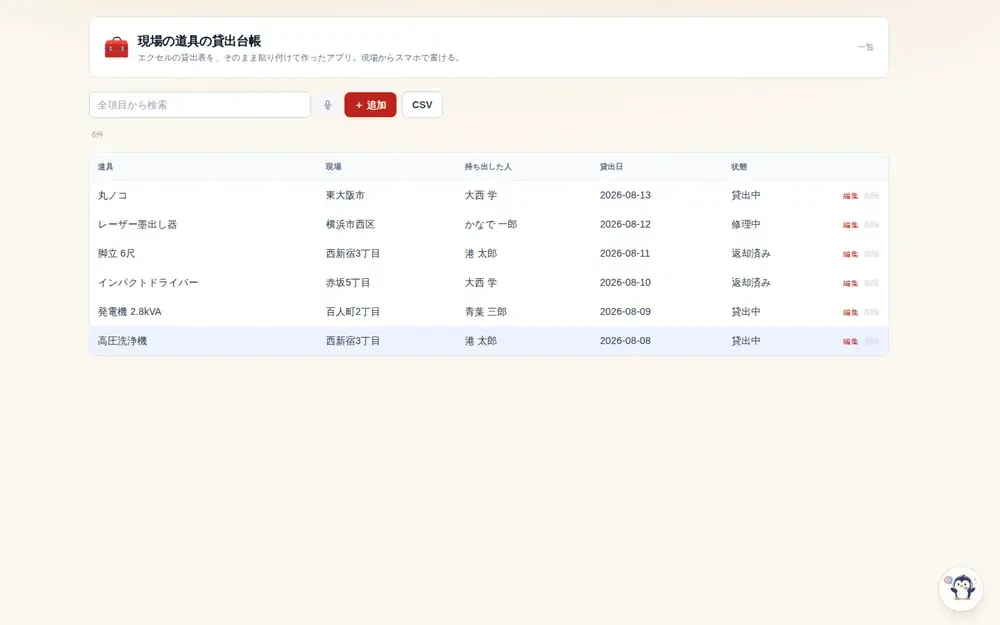Click 港 太郎 in the 高圧洗浄機 row
The width and height of the screenshot is (1000, 625).
point(481,341)
